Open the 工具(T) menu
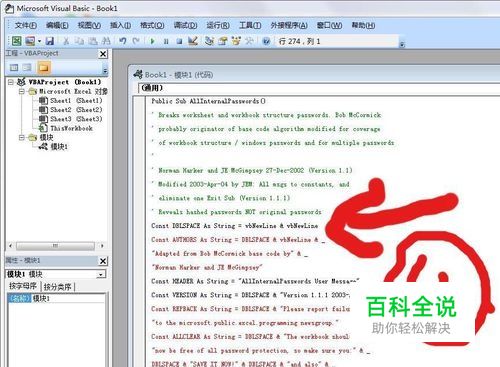 pyautogui.click(x=250, y=25)
